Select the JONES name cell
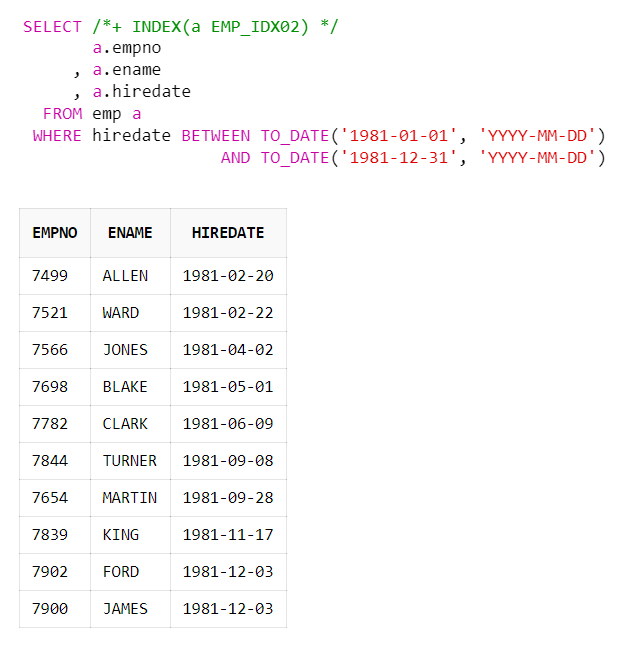Image resolution: width=631 pixels, height=645 pixels. coord(130,350)
